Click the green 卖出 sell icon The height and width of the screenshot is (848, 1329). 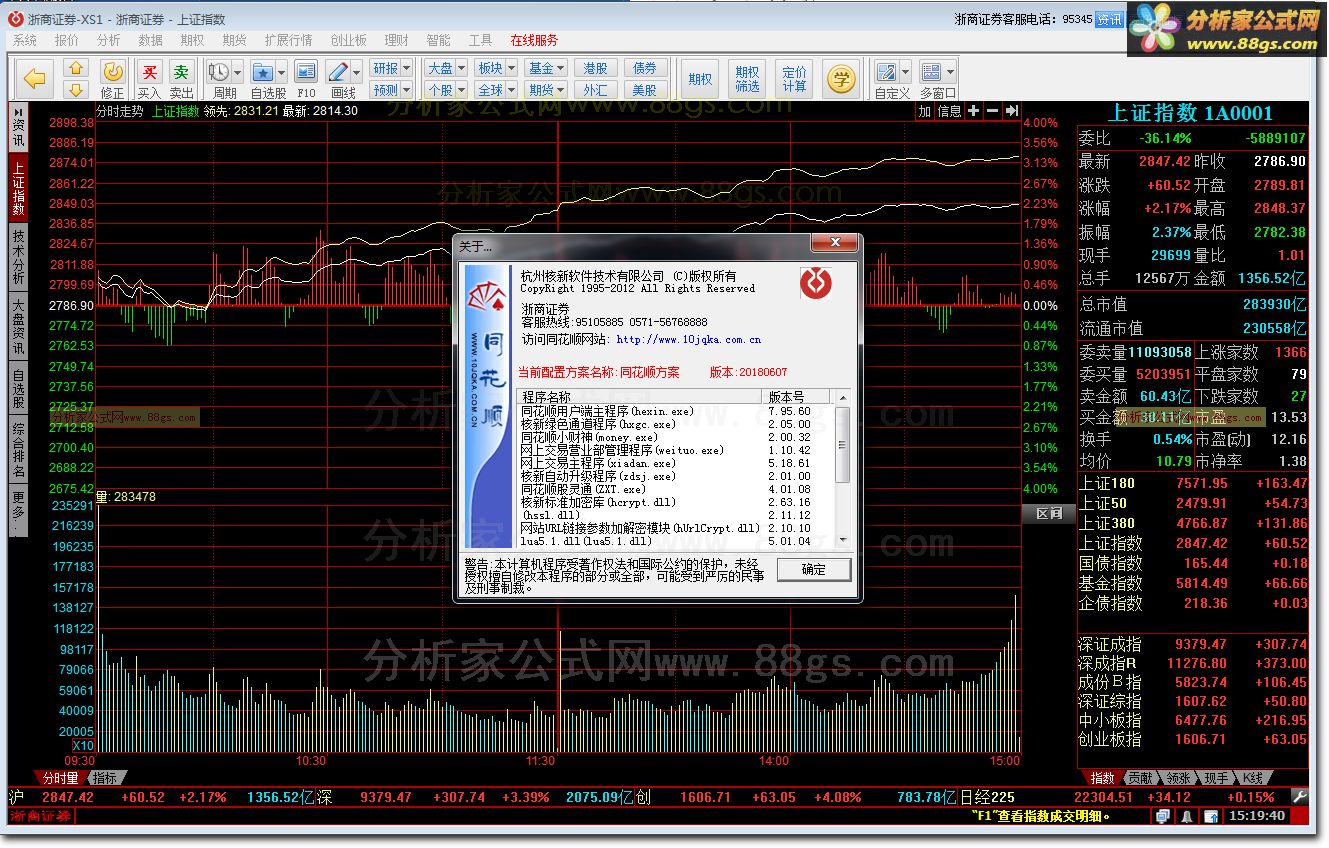[181, 71]
